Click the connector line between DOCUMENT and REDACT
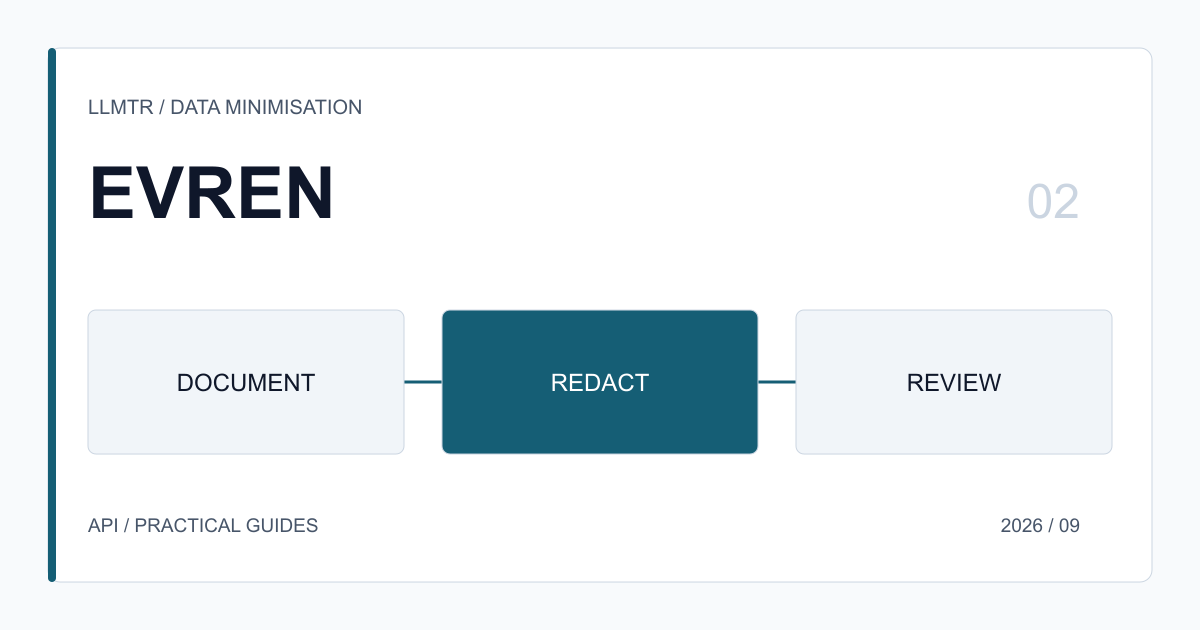 tap(423, 382)
